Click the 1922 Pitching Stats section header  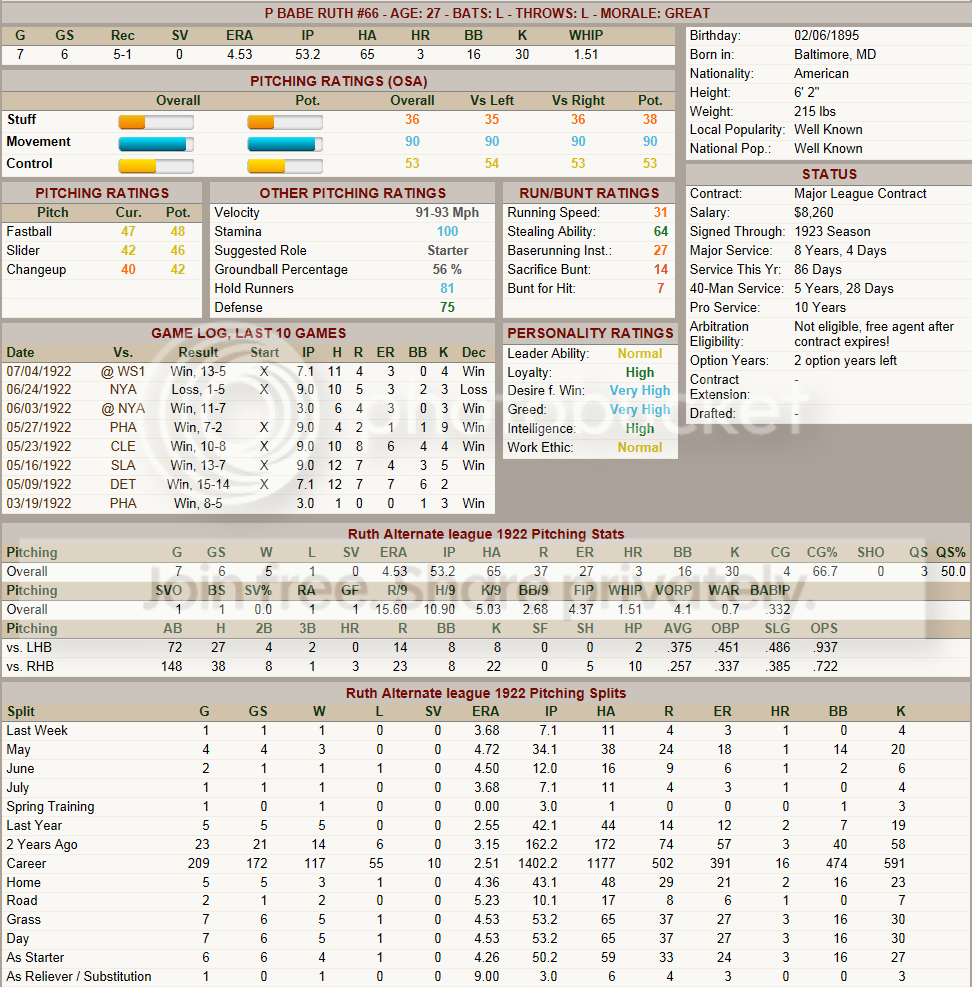point(485,534)
